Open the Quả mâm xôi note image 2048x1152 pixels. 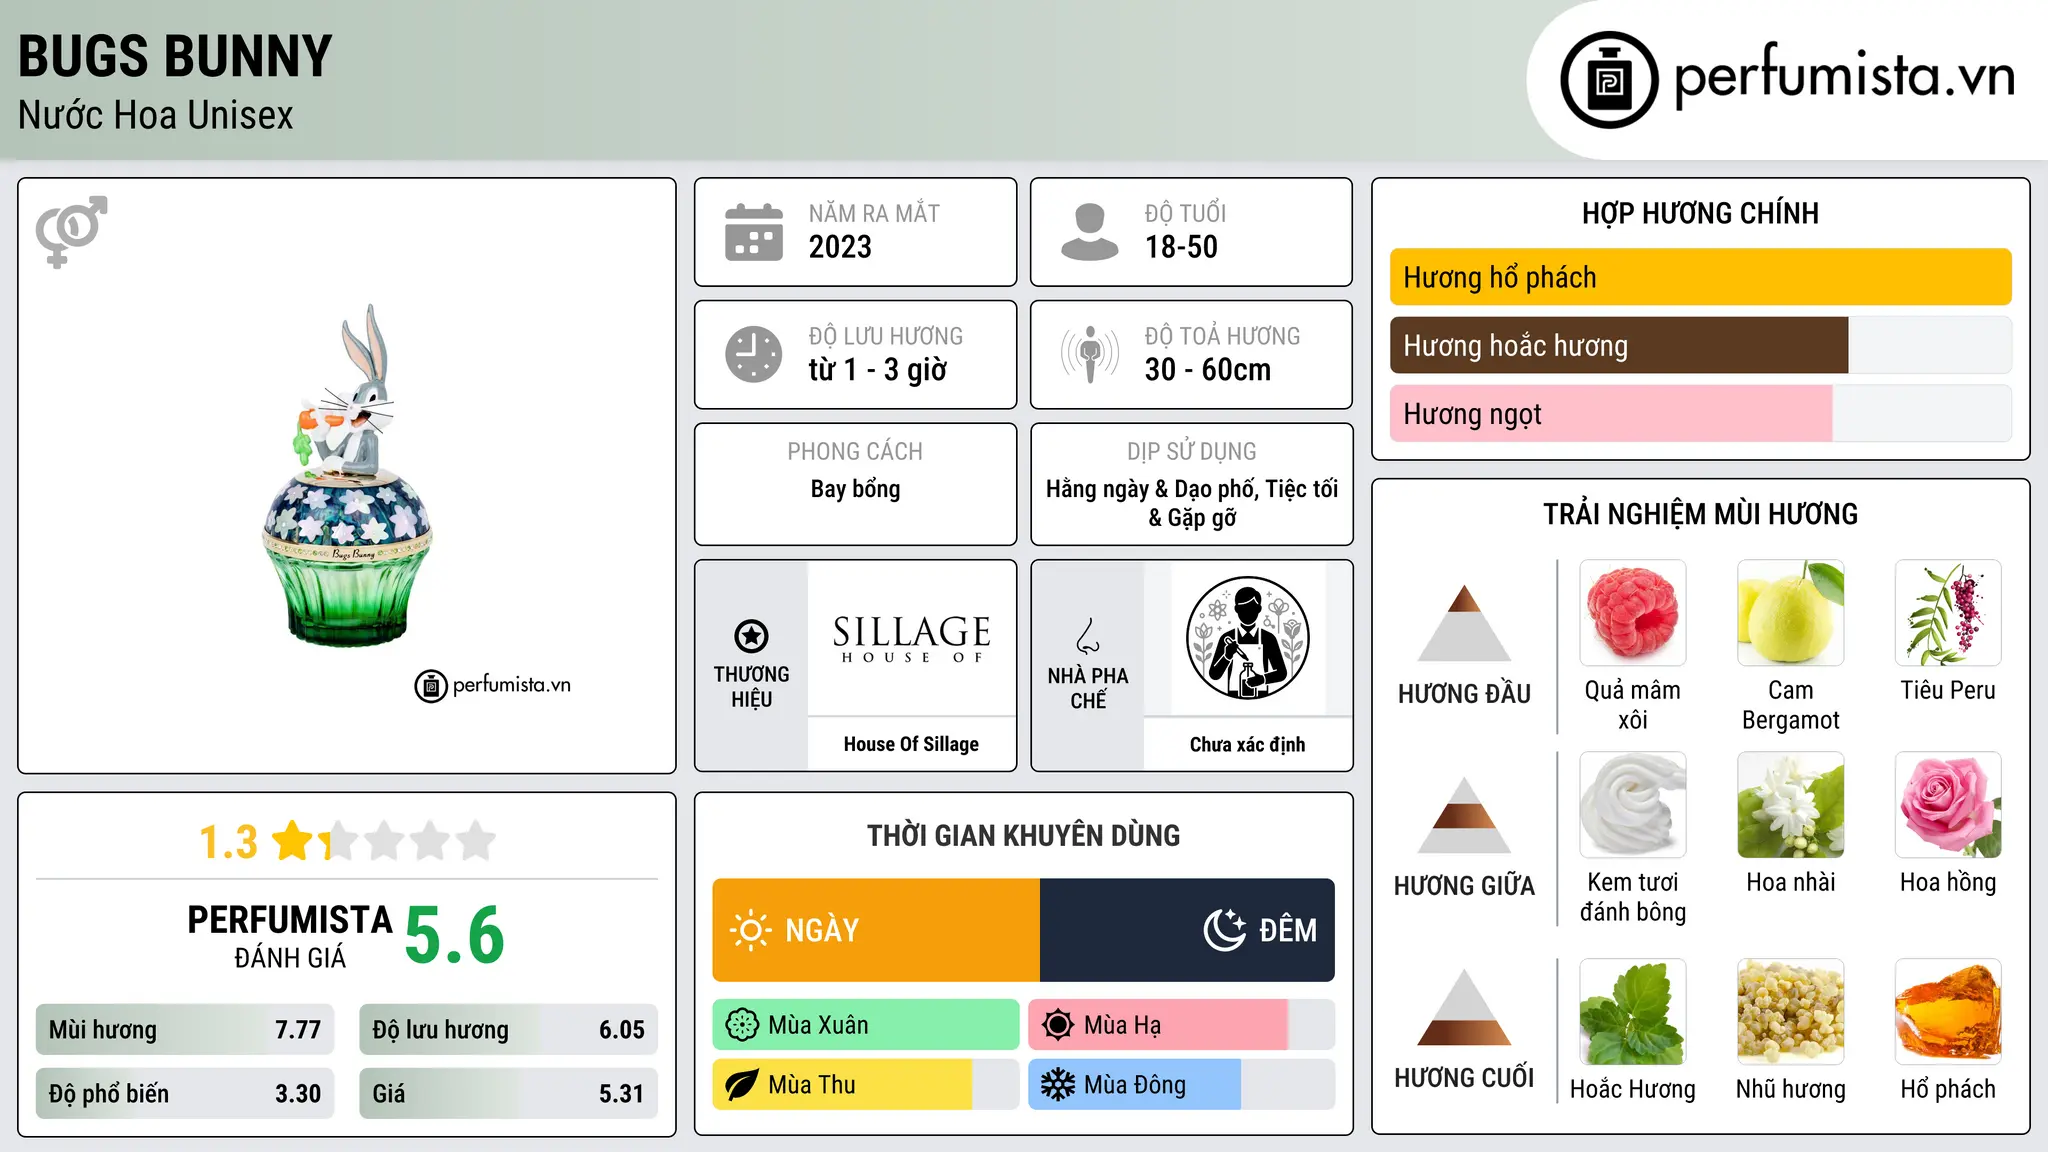pyautogui.click(x=1633, y=613)
